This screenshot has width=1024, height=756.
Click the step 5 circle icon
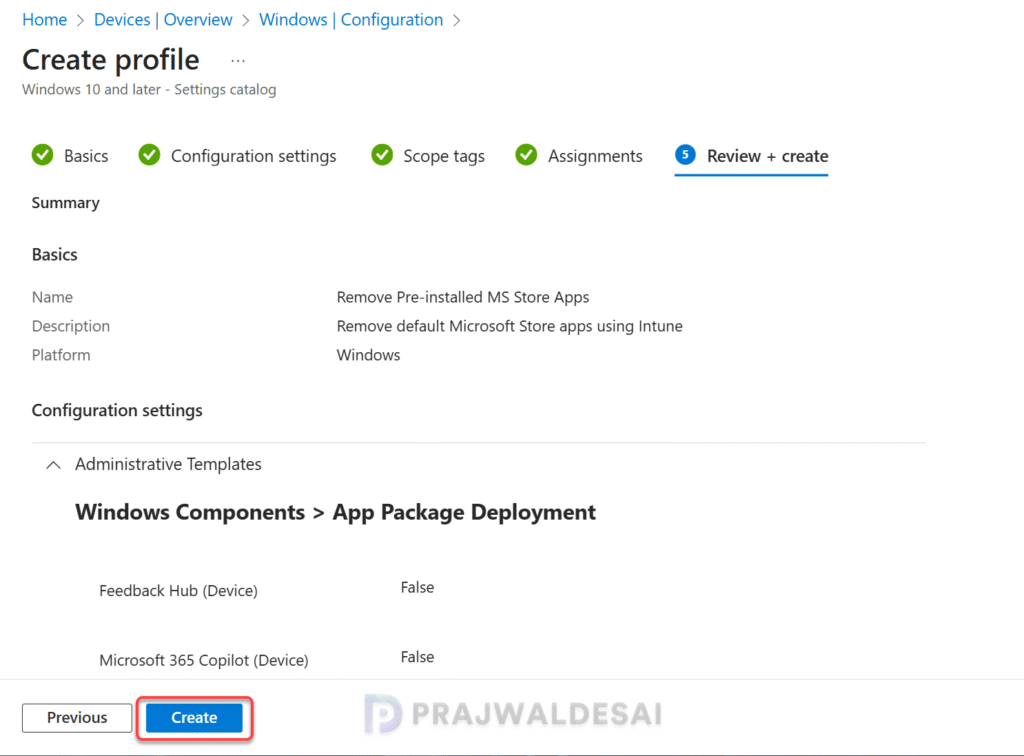pyautogui.click(x=685, y=155)
